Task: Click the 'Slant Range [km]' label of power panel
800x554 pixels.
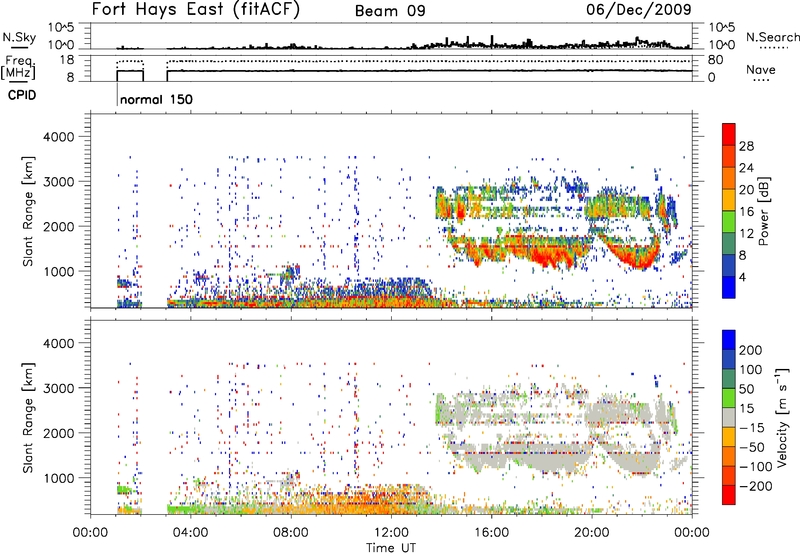Action: pos(28,211)
